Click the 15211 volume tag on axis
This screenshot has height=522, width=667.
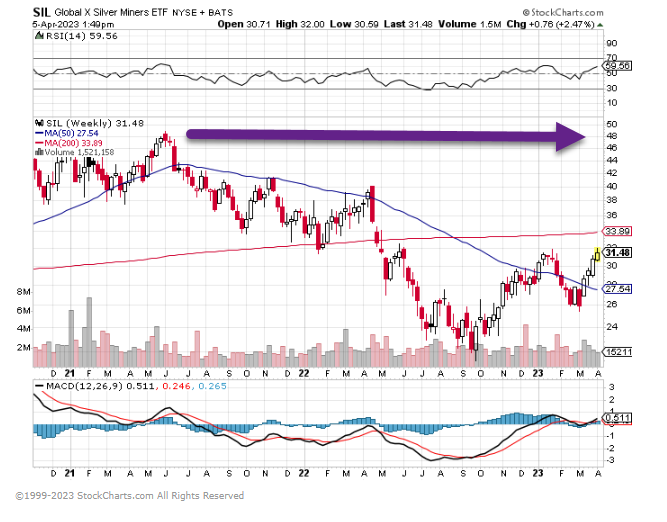pyautogui.click(x=618, y=352)
